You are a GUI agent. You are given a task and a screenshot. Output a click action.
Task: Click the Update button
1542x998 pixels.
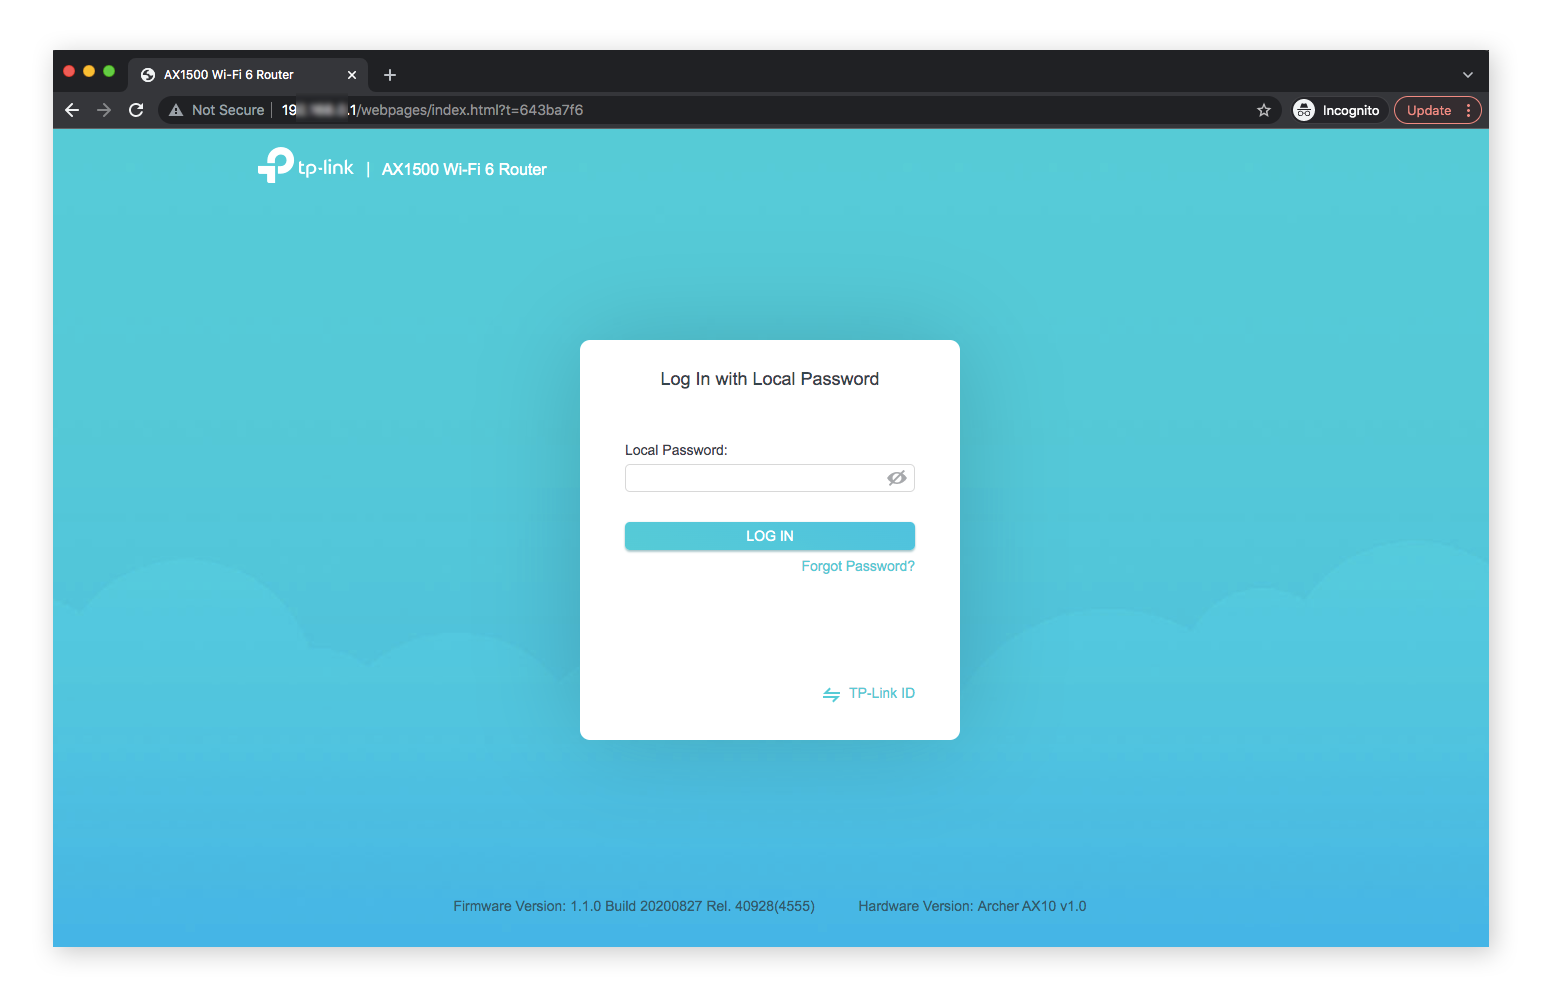(x=1429, y=110)
